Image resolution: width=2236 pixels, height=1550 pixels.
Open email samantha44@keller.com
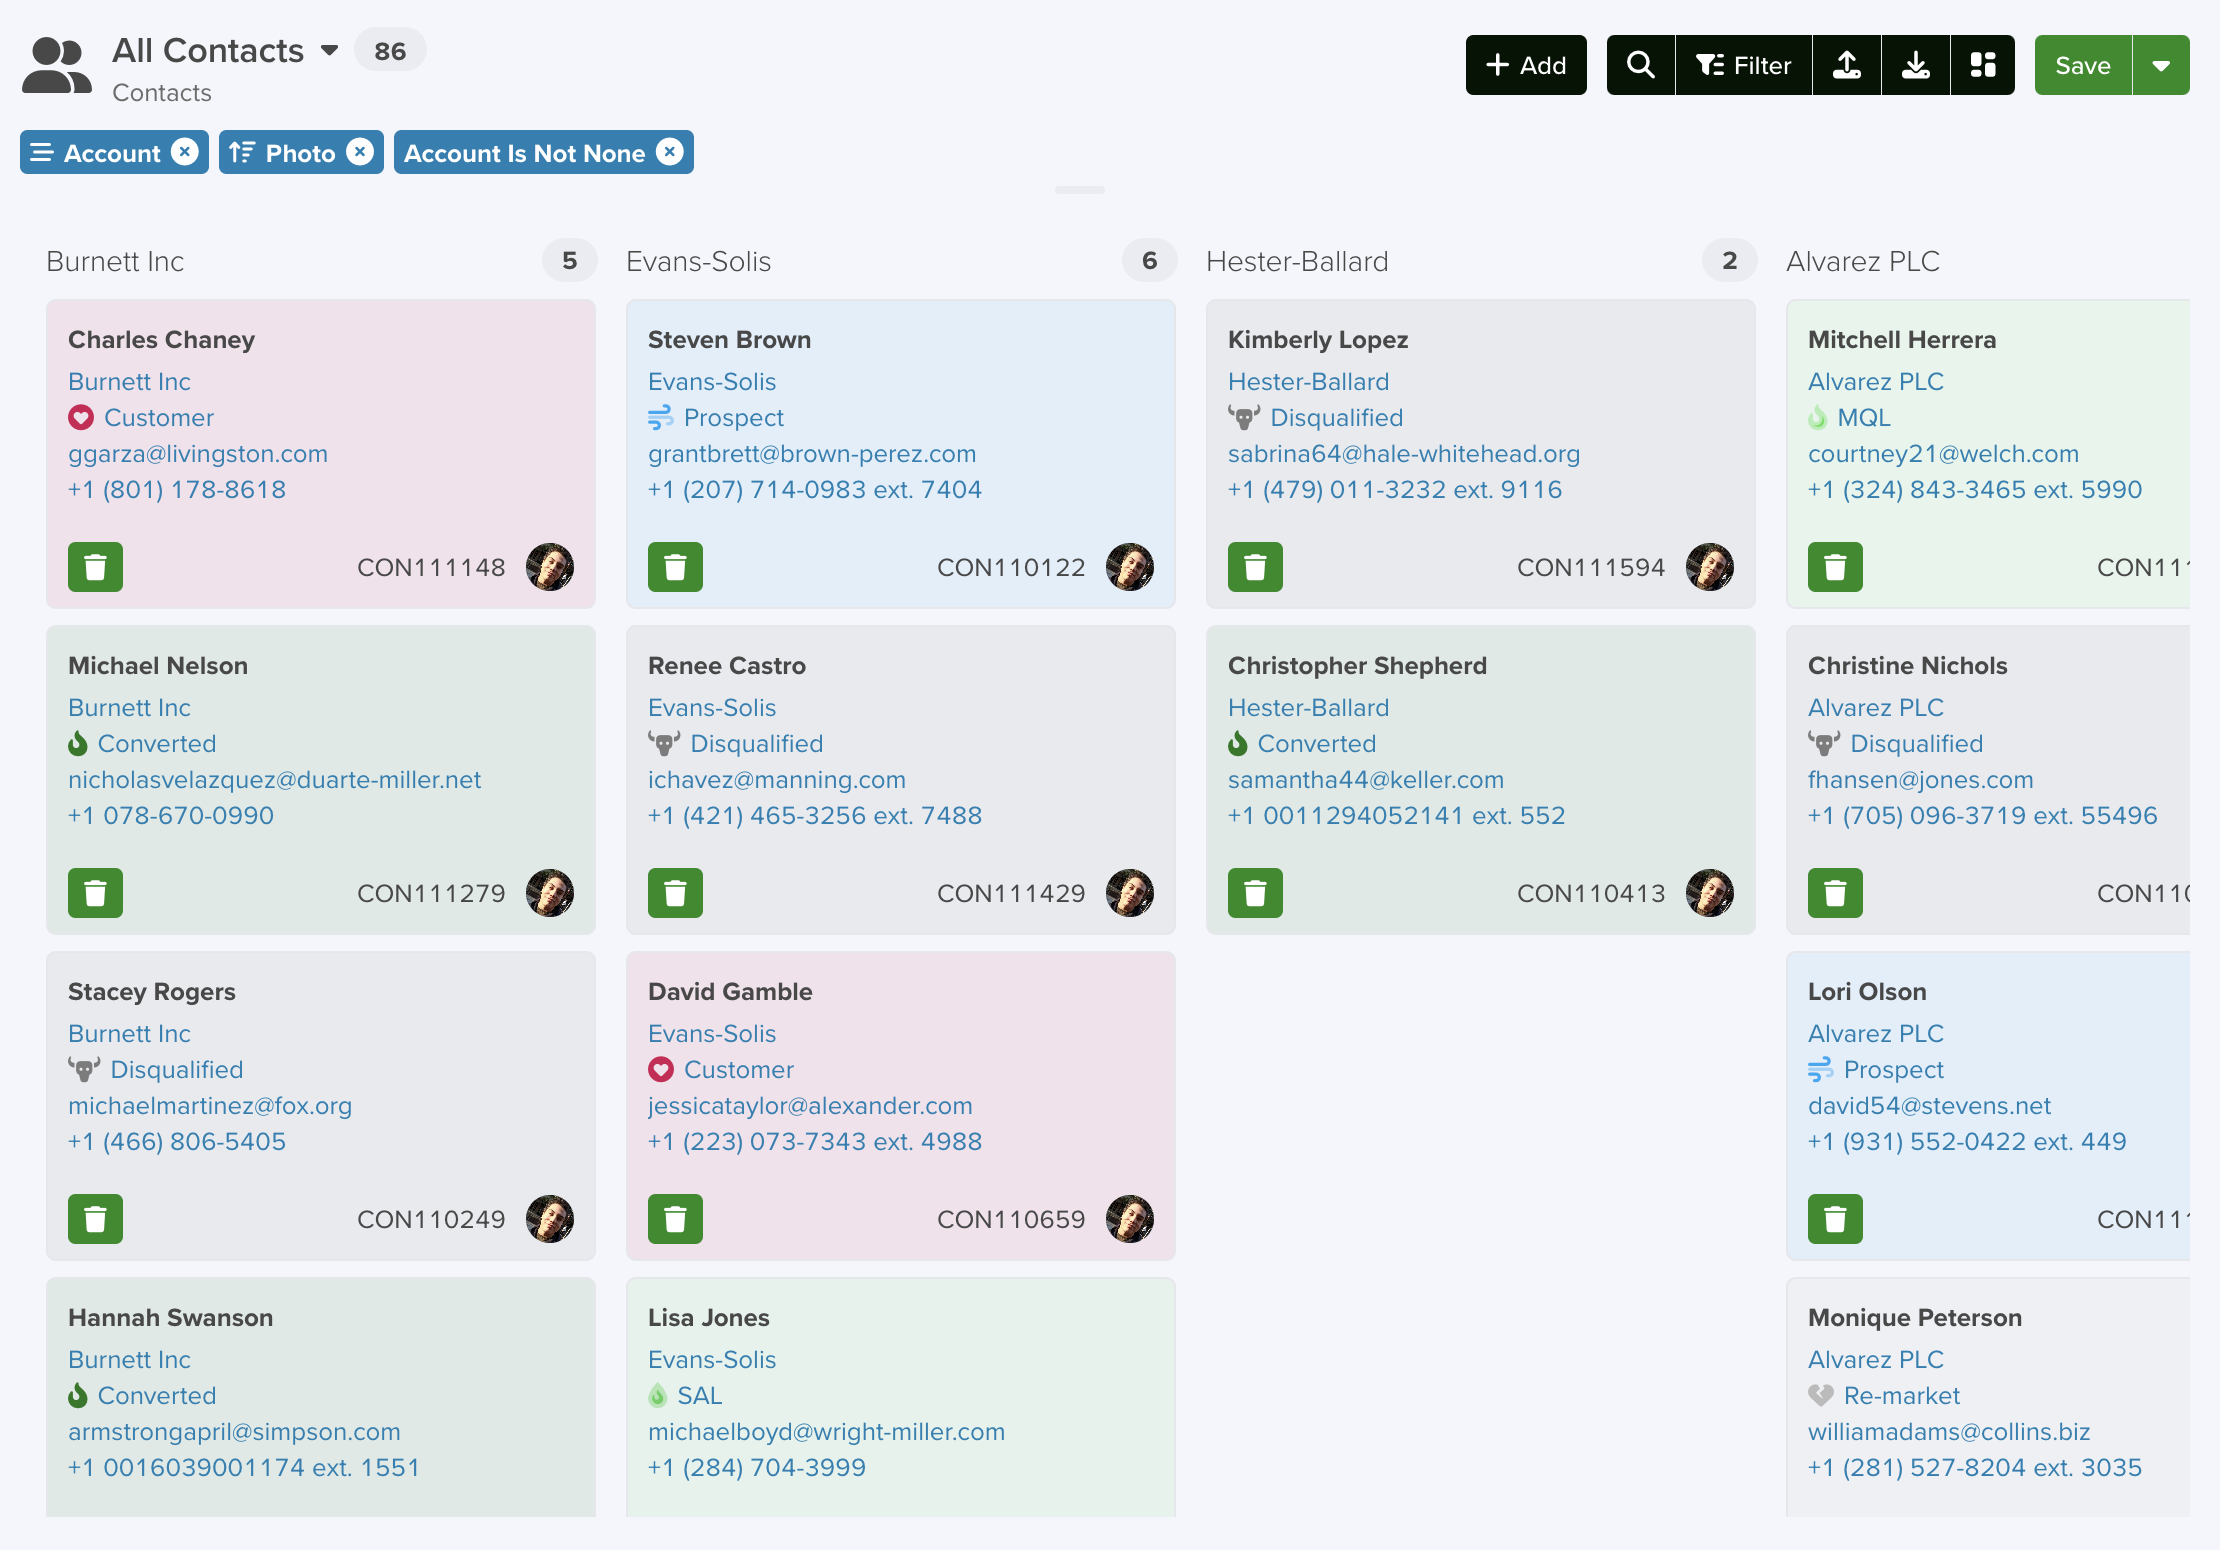click(1366, 779)
